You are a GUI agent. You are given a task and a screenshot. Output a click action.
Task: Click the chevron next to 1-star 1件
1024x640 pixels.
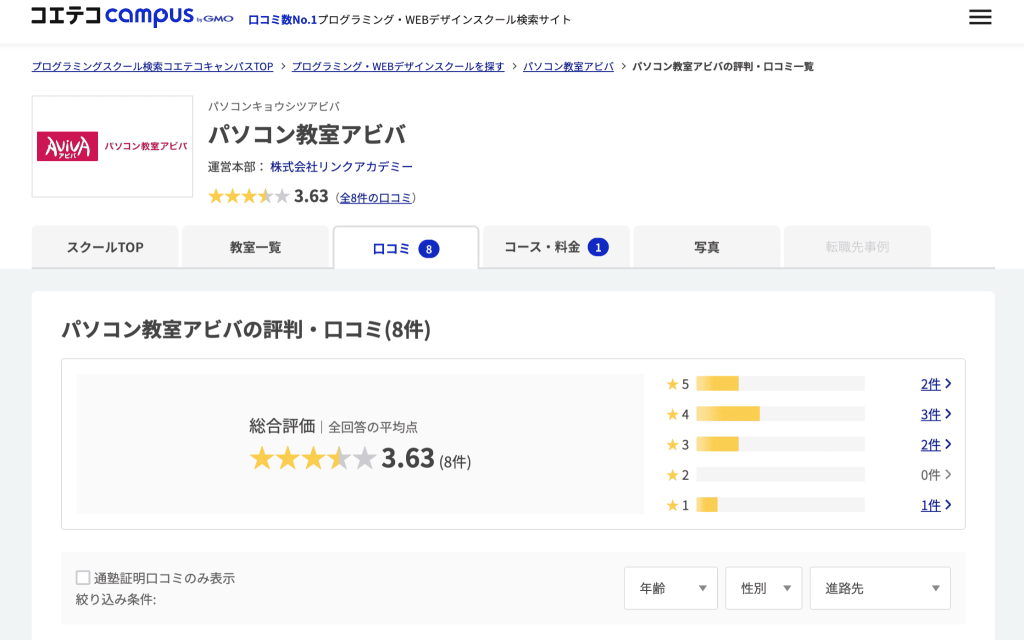[948, 505]
